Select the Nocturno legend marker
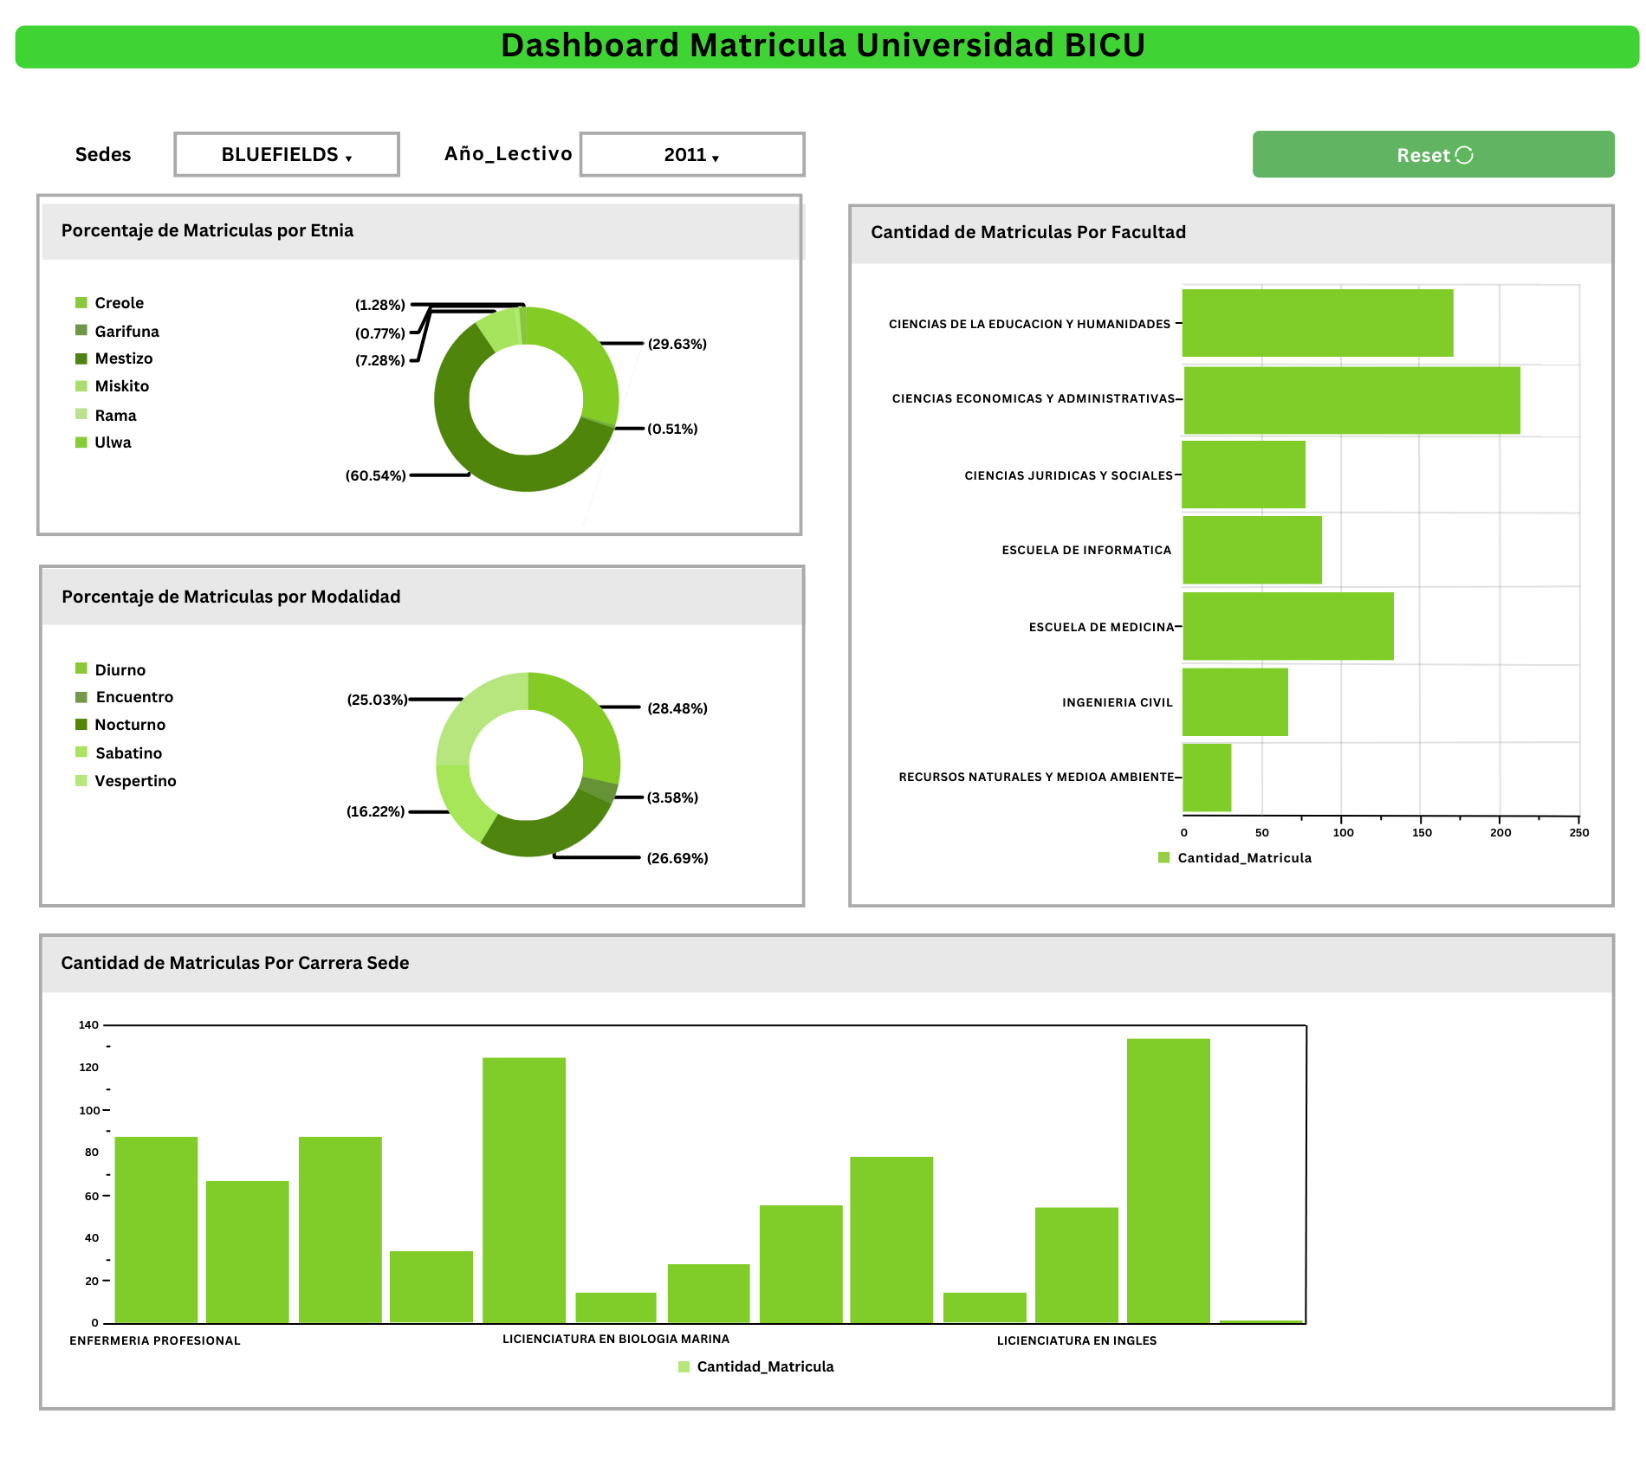The width and height of the screenshot is (1646, 1472). pos(81,725)
